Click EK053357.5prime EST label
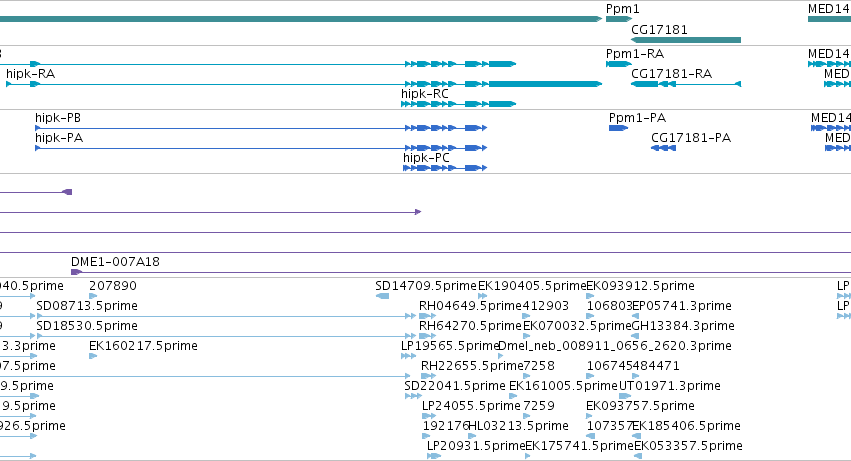The width and height of the screenshot is (851, 461). tap(688, 446)
